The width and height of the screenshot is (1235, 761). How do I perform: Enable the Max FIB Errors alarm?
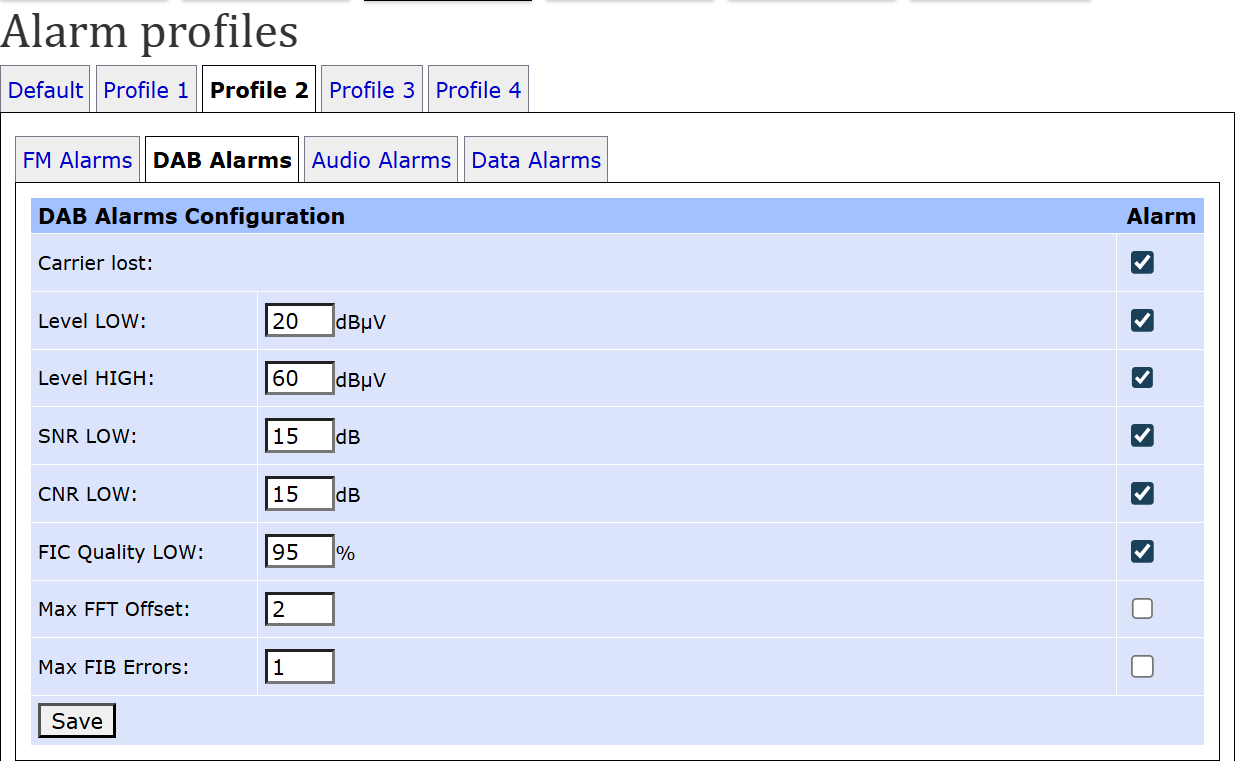tap(1142, 667)
